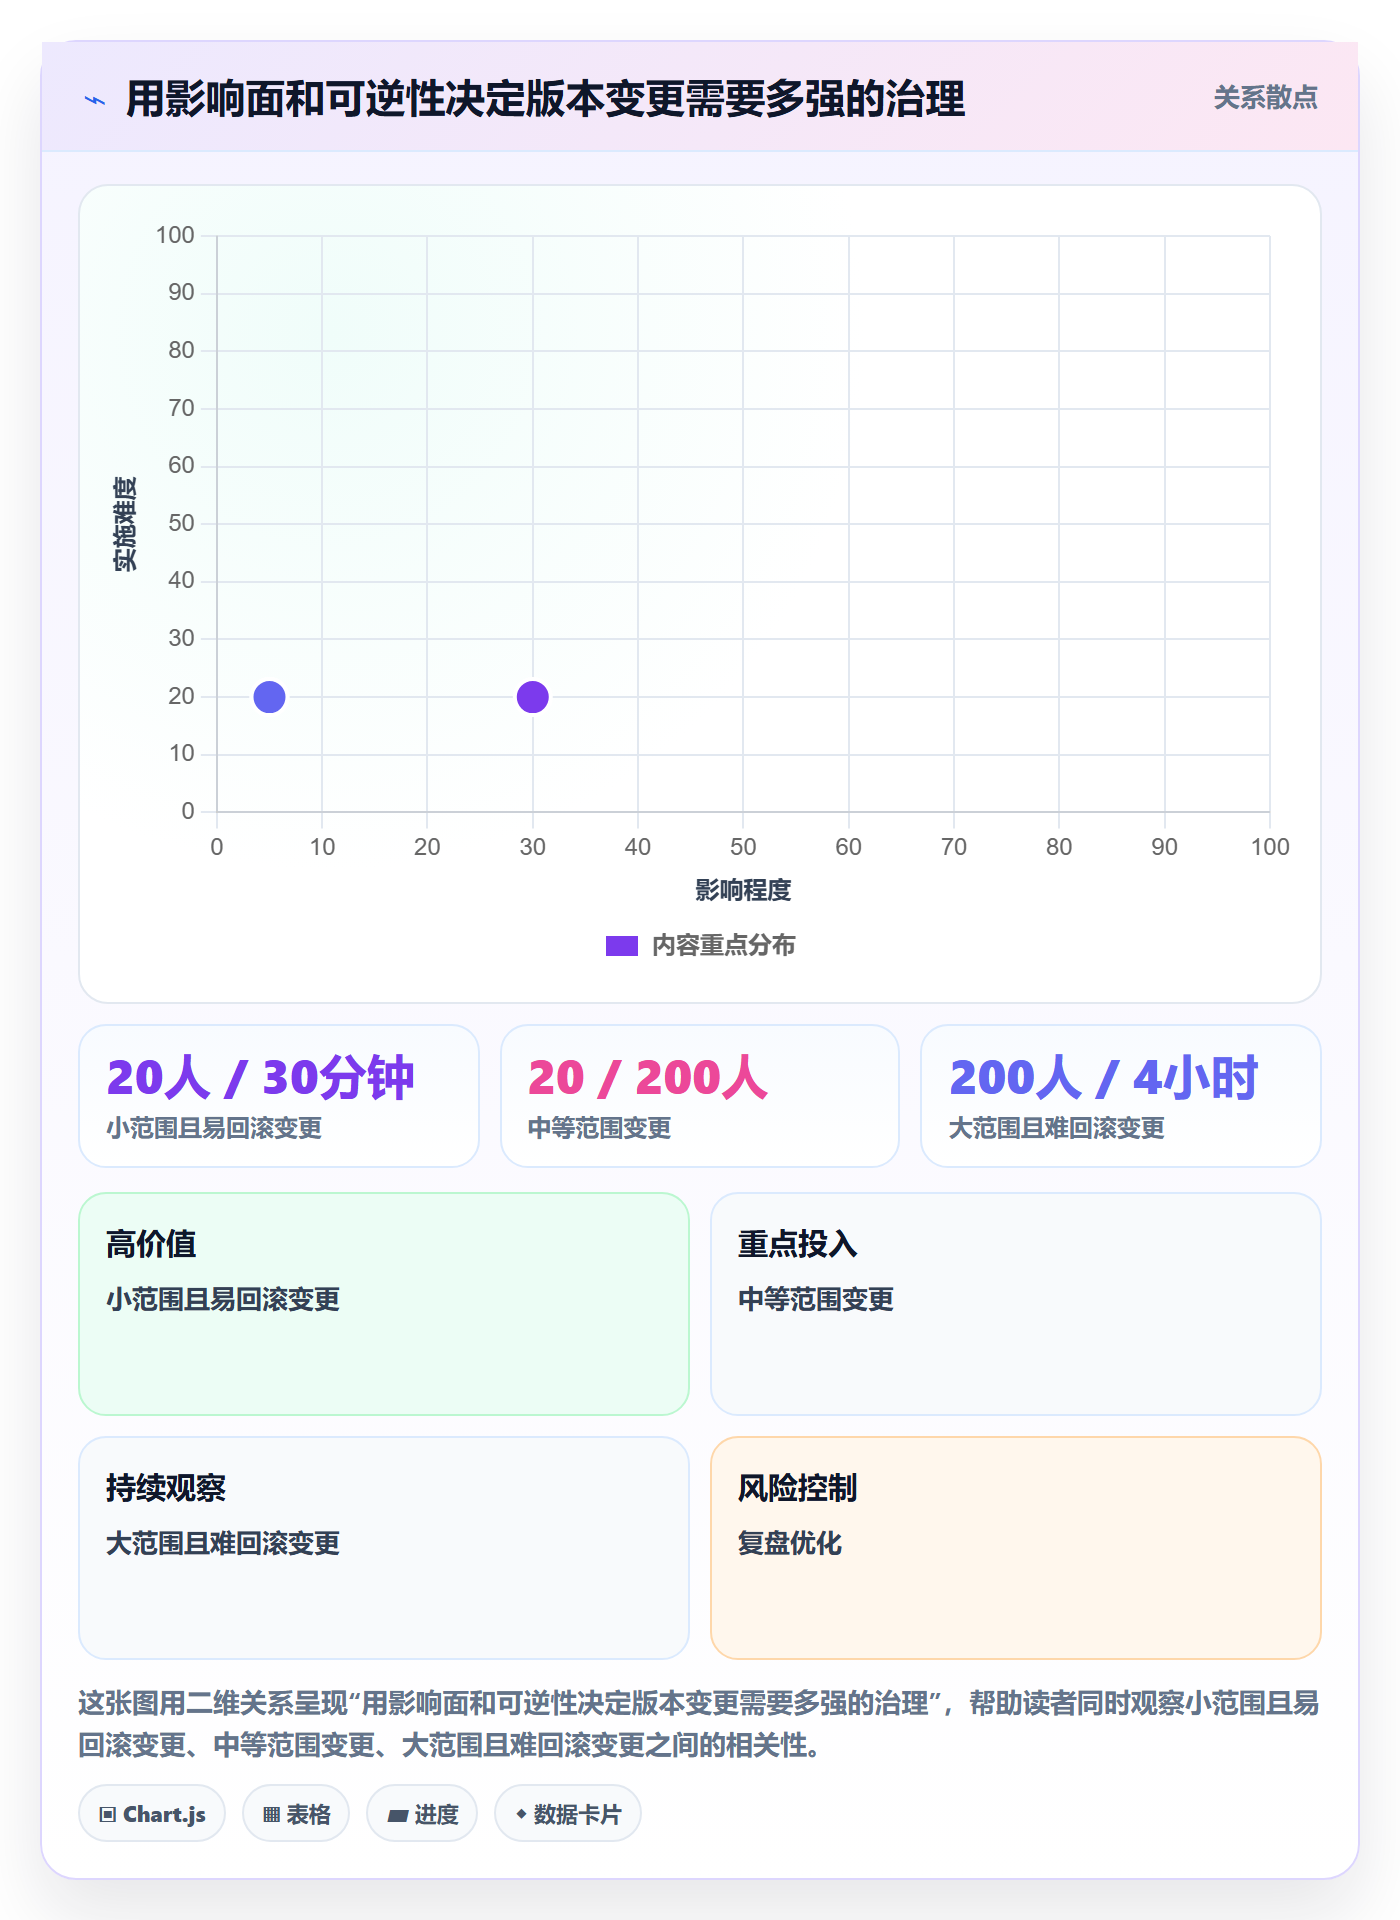Click the 内容重点分布 legend label

[723, 946]
